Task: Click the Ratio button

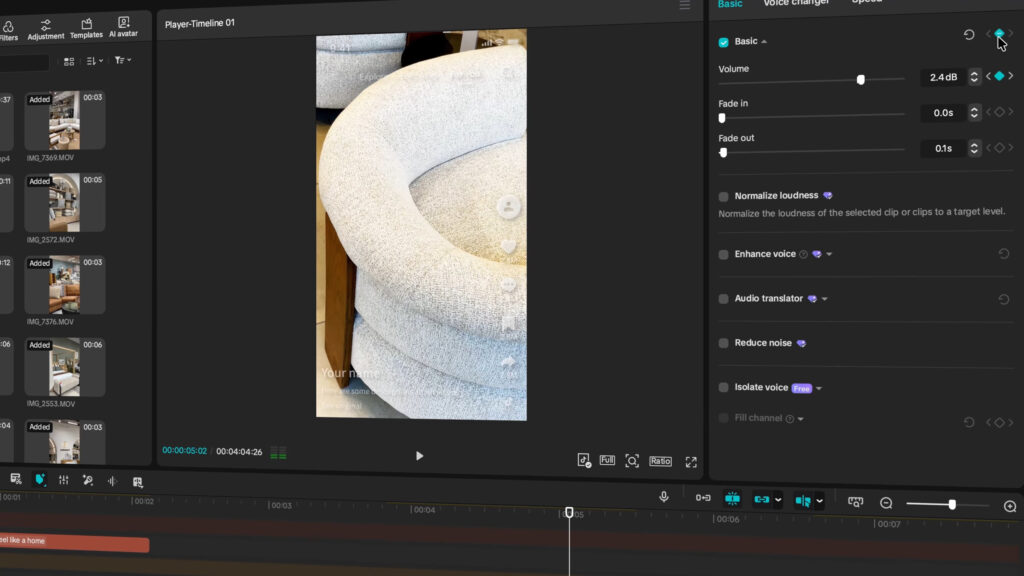Action: point(660,461)
